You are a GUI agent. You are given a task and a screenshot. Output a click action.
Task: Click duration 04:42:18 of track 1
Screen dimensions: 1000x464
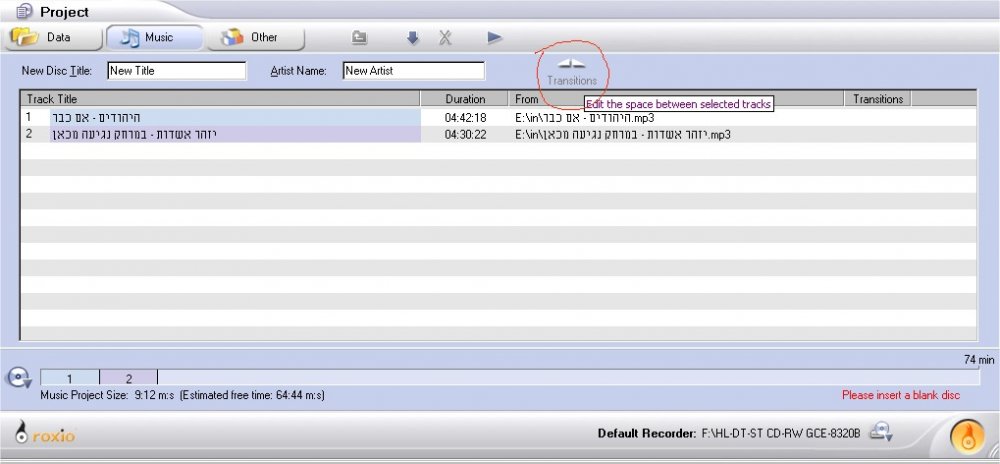click(466, 118)
